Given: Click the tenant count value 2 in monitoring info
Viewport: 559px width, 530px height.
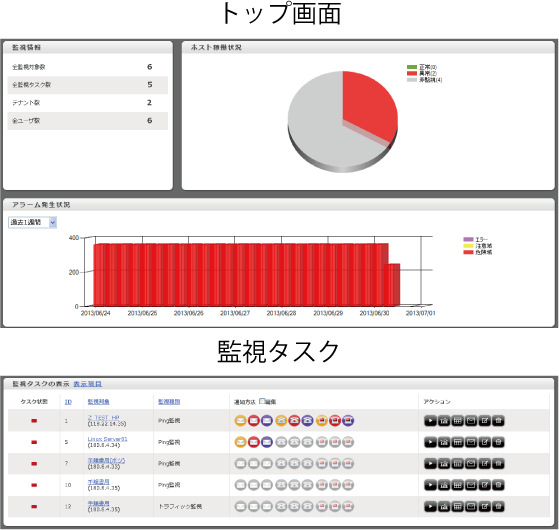Looking at the screenshot, I should coord(149,103).
